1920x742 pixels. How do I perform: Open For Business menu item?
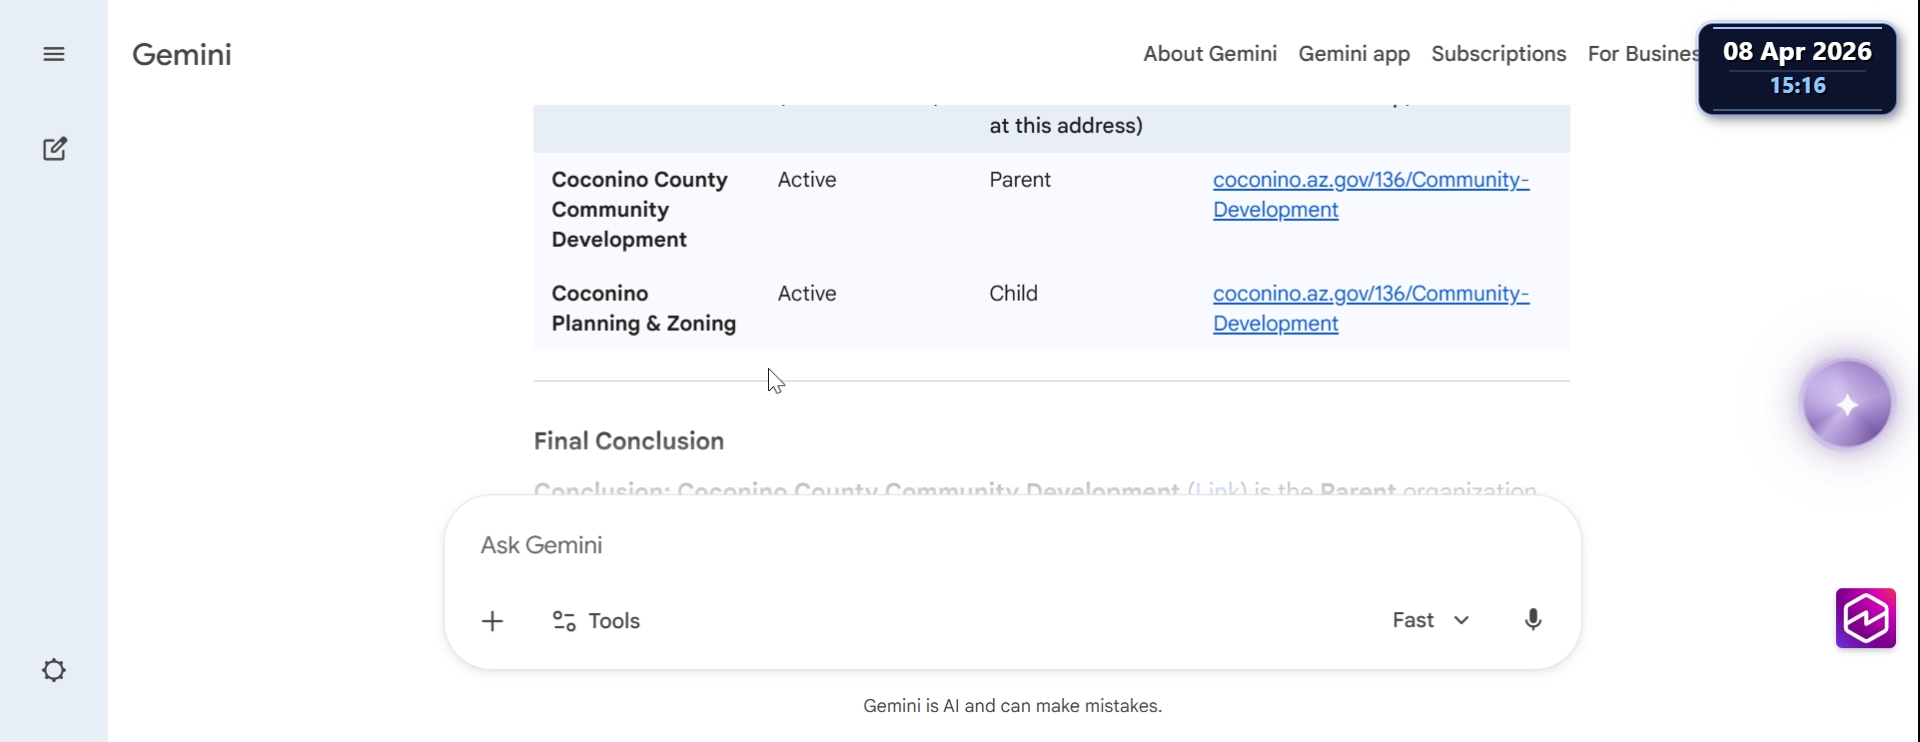1642,54
